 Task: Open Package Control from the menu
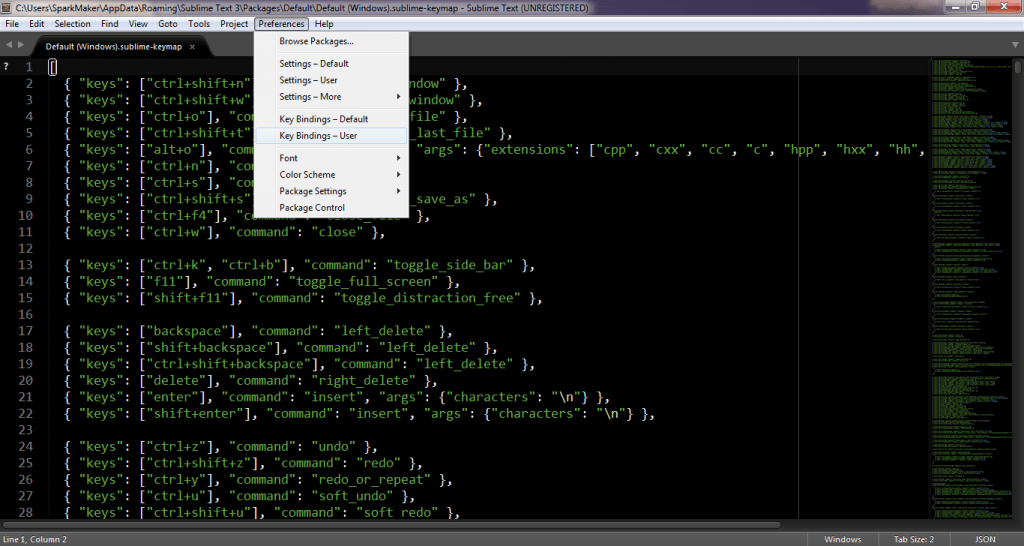coord(312,208)
